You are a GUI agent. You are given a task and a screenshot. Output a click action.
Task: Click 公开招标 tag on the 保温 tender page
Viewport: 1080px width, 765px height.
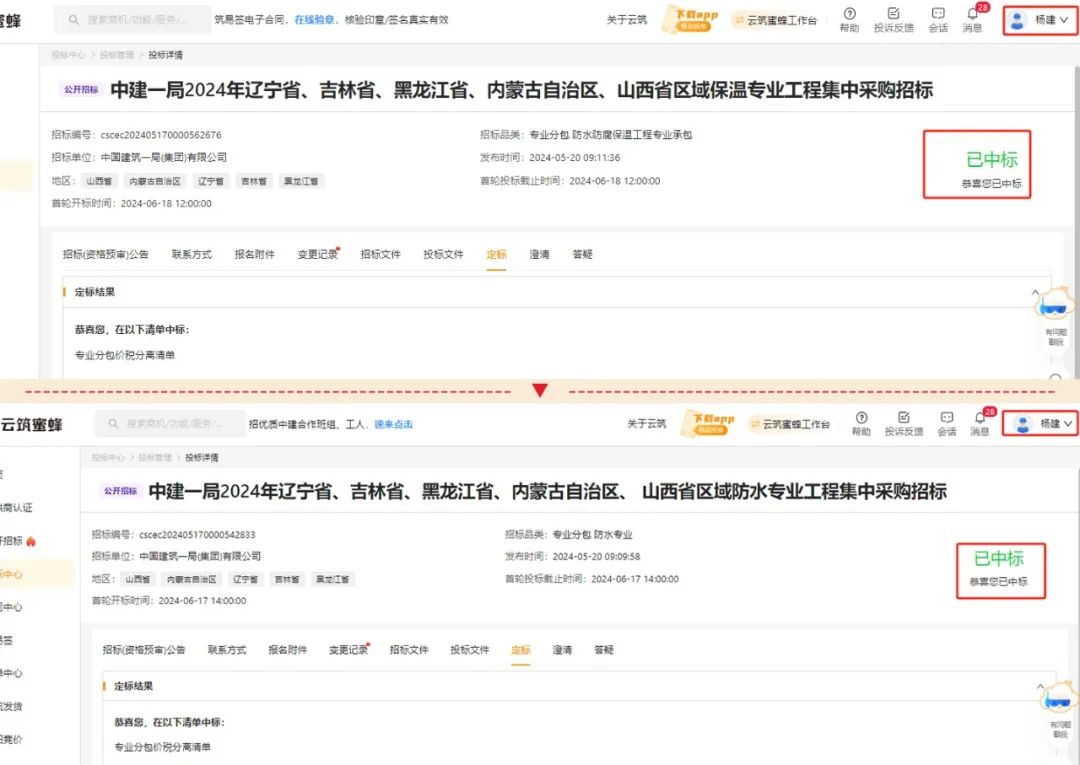(x=81, y=90)
